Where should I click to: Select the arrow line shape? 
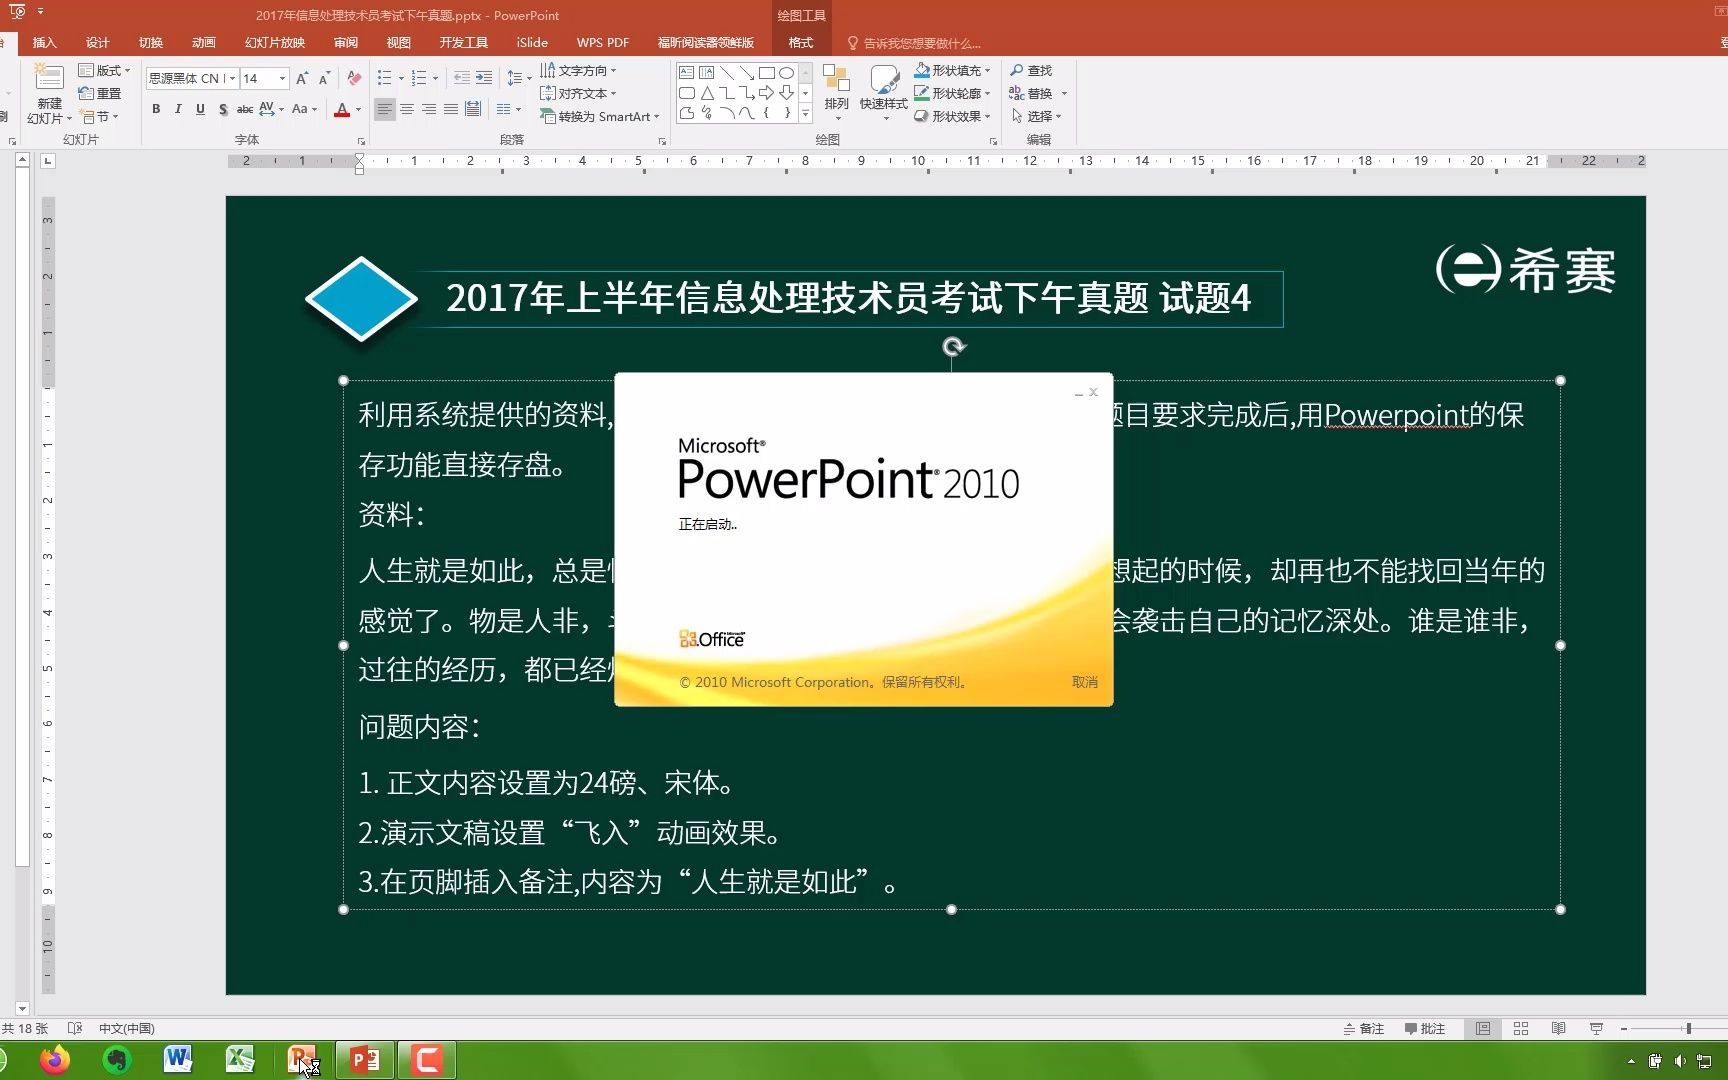747,73
